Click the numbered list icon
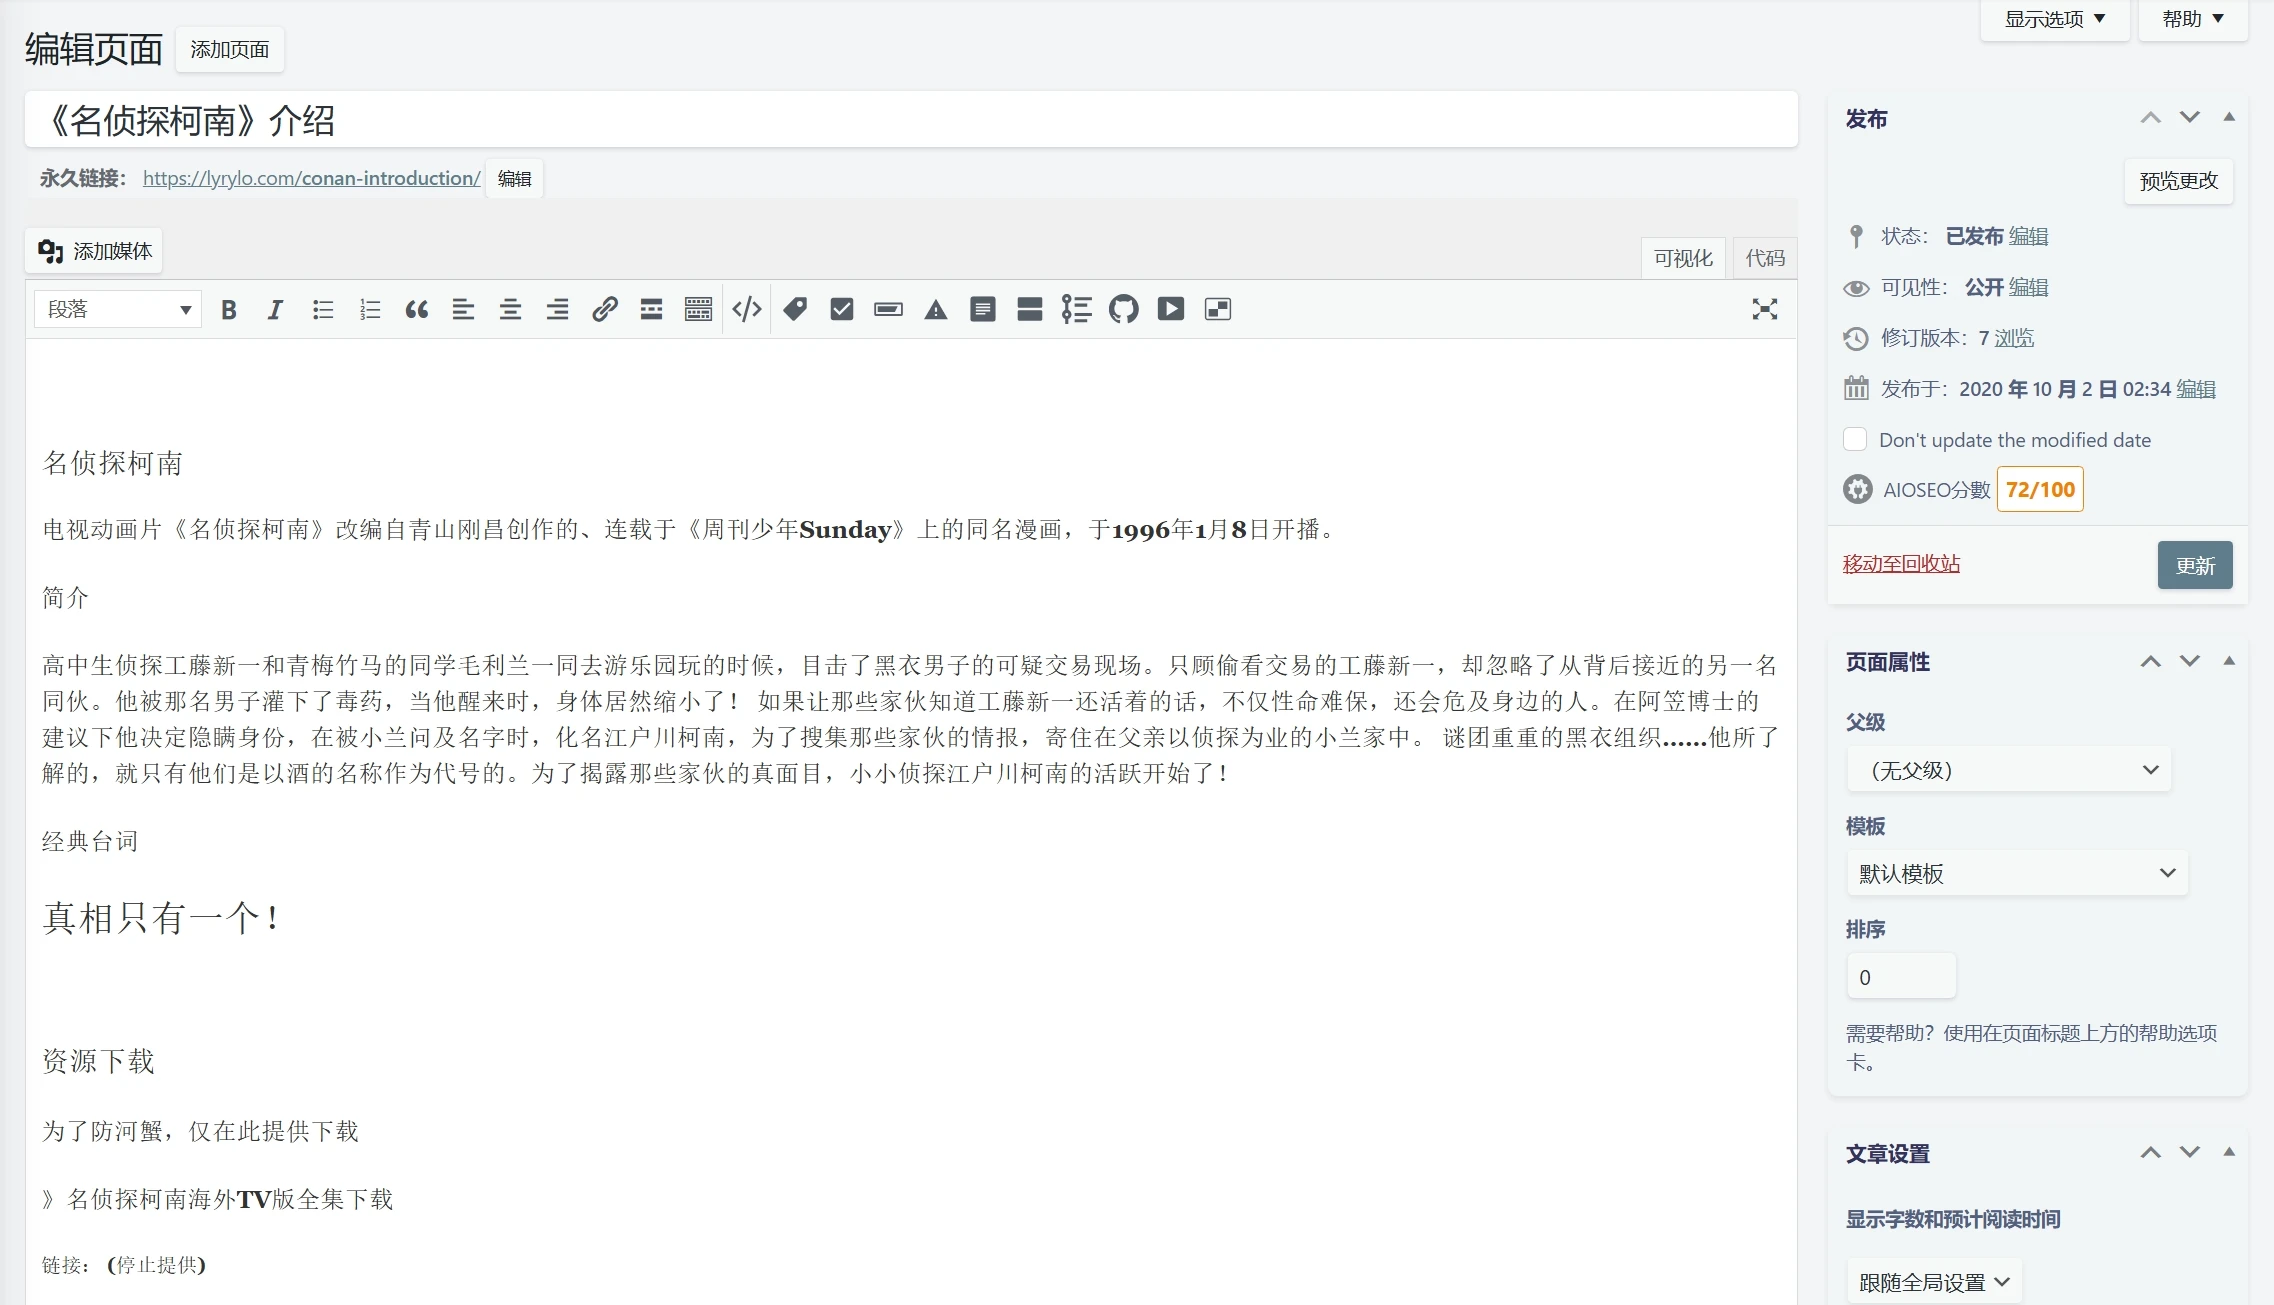2274x1305 pixels. (x=369, y=309)
